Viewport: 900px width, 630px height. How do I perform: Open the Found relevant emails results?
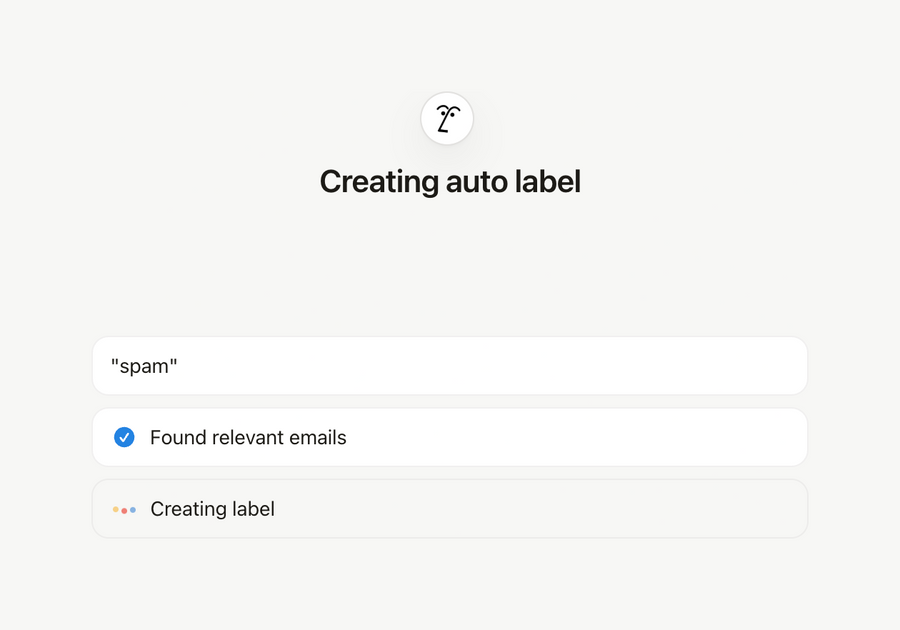click(x=450, y=437)
